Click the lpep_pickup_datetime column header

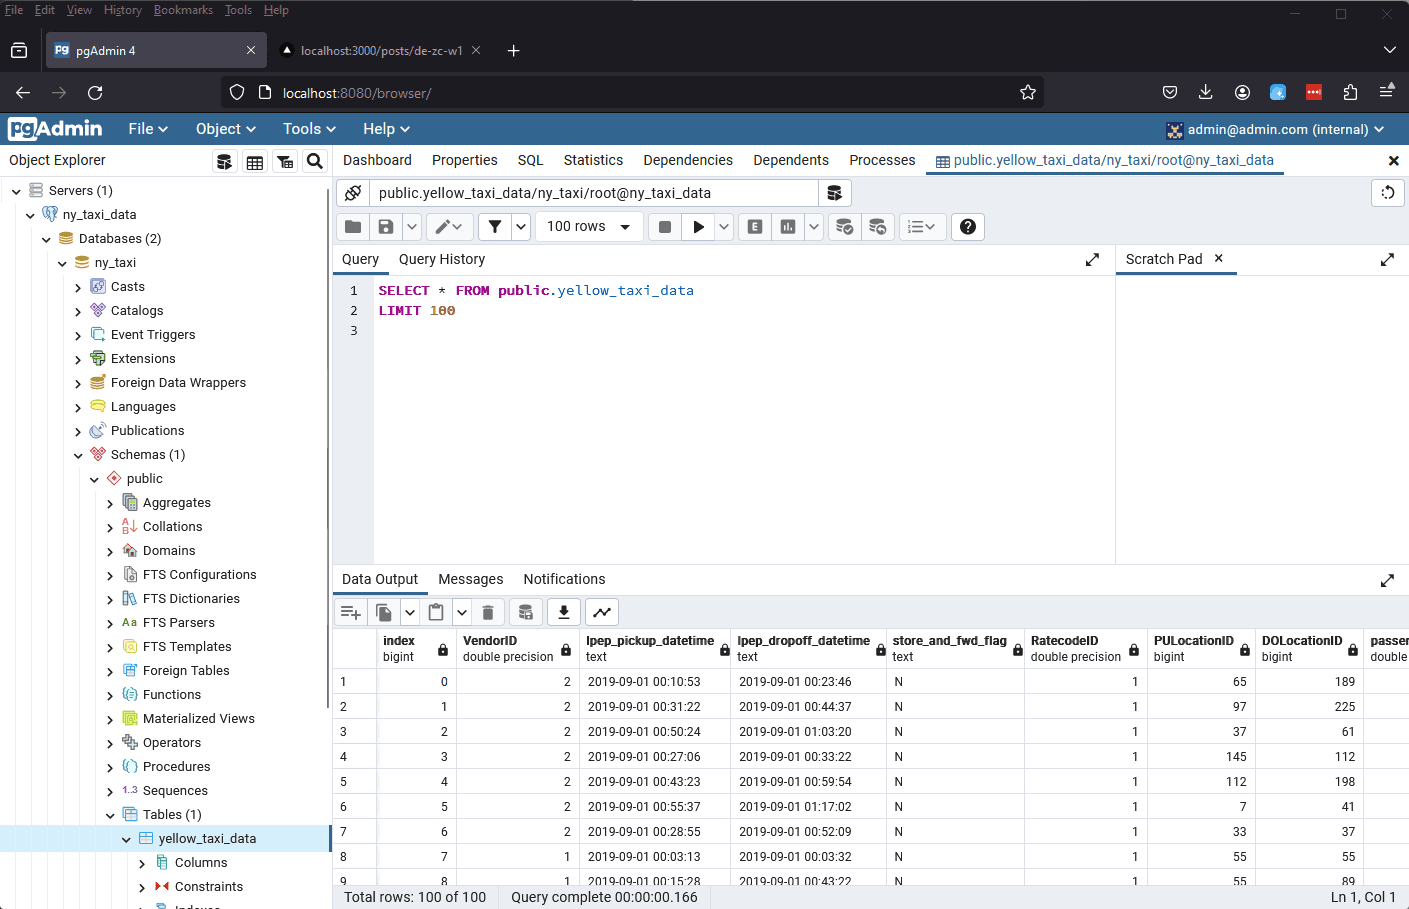click(656, 648)
